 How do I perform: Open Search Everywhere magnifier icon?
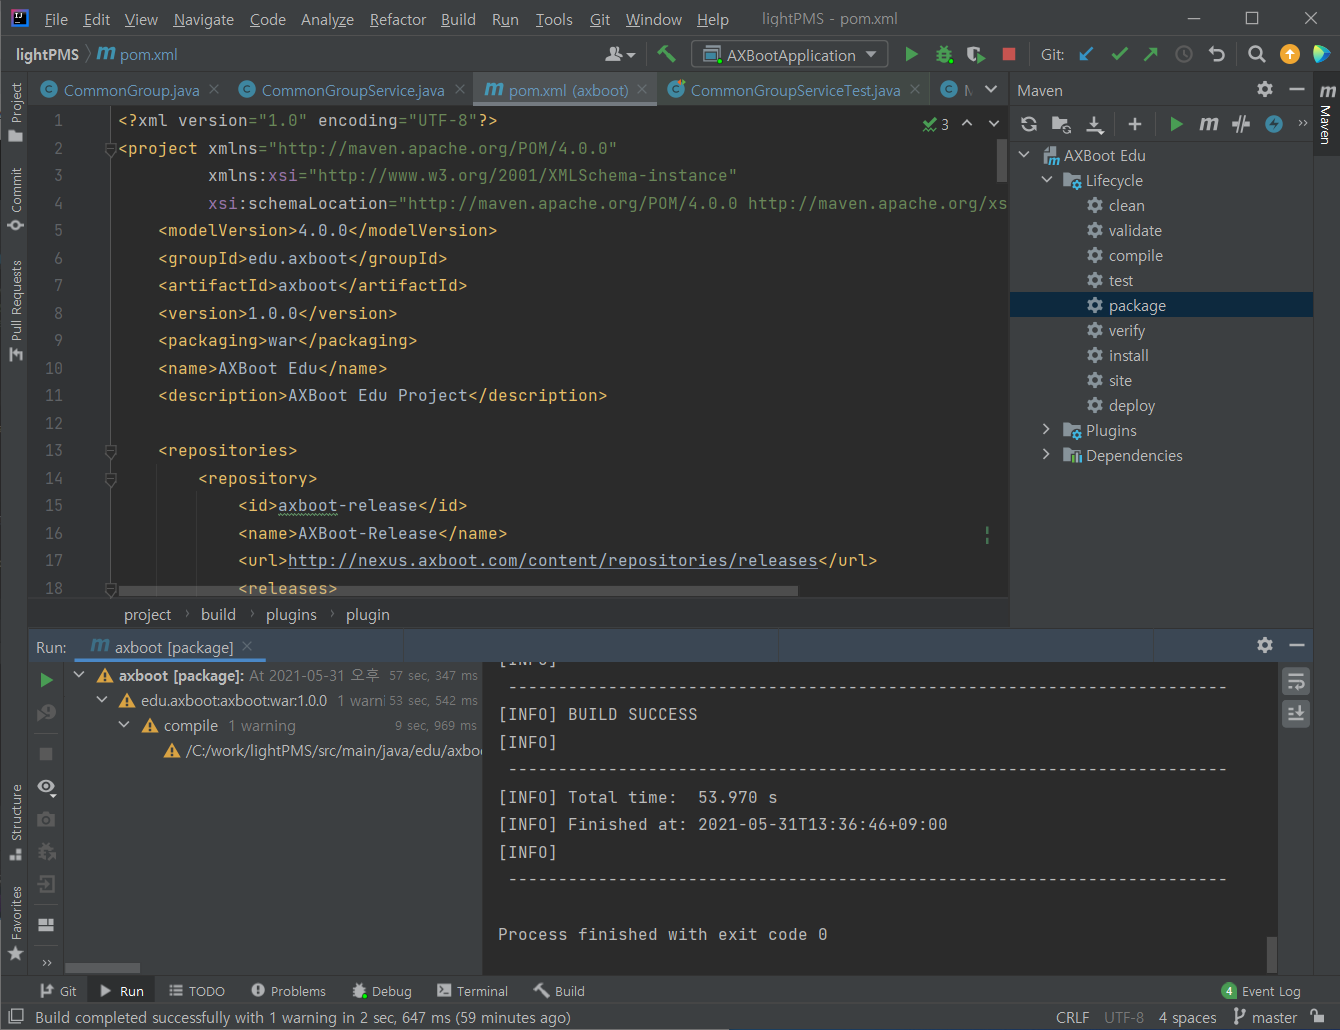pyautogui.click(x=1257, y=54)
